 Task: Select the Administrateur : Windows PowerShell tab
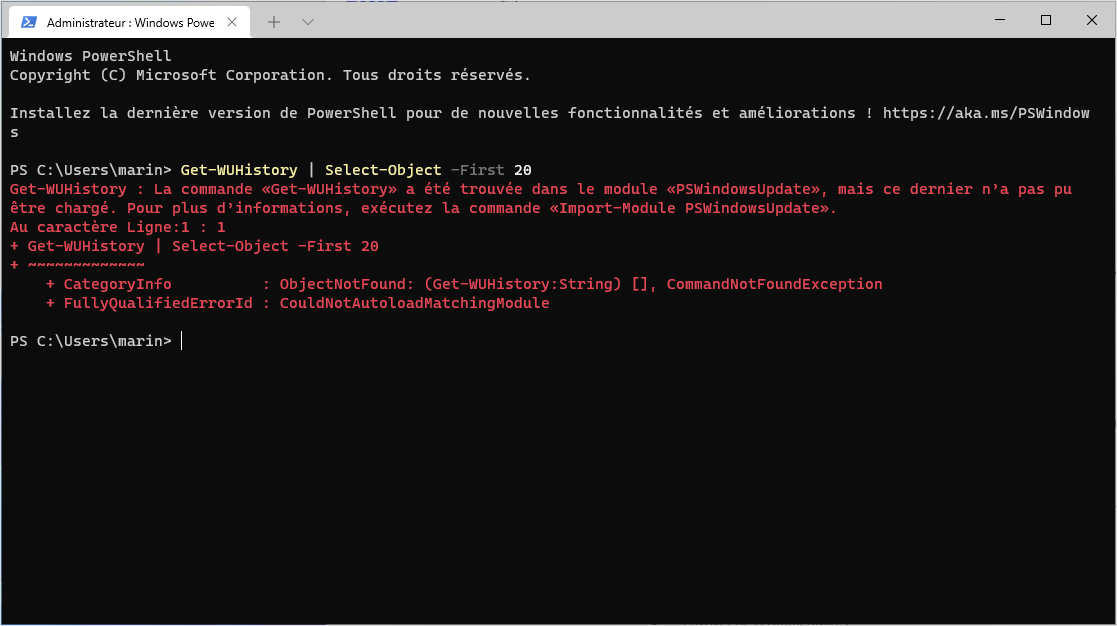click(x=130, y=22)
